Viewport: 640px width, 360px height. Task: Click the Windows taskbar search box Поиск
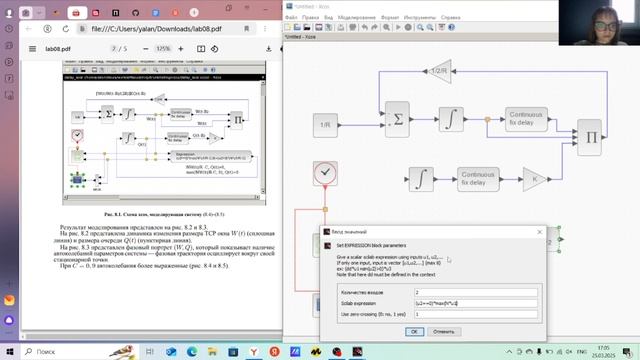(x=80, y=351)
